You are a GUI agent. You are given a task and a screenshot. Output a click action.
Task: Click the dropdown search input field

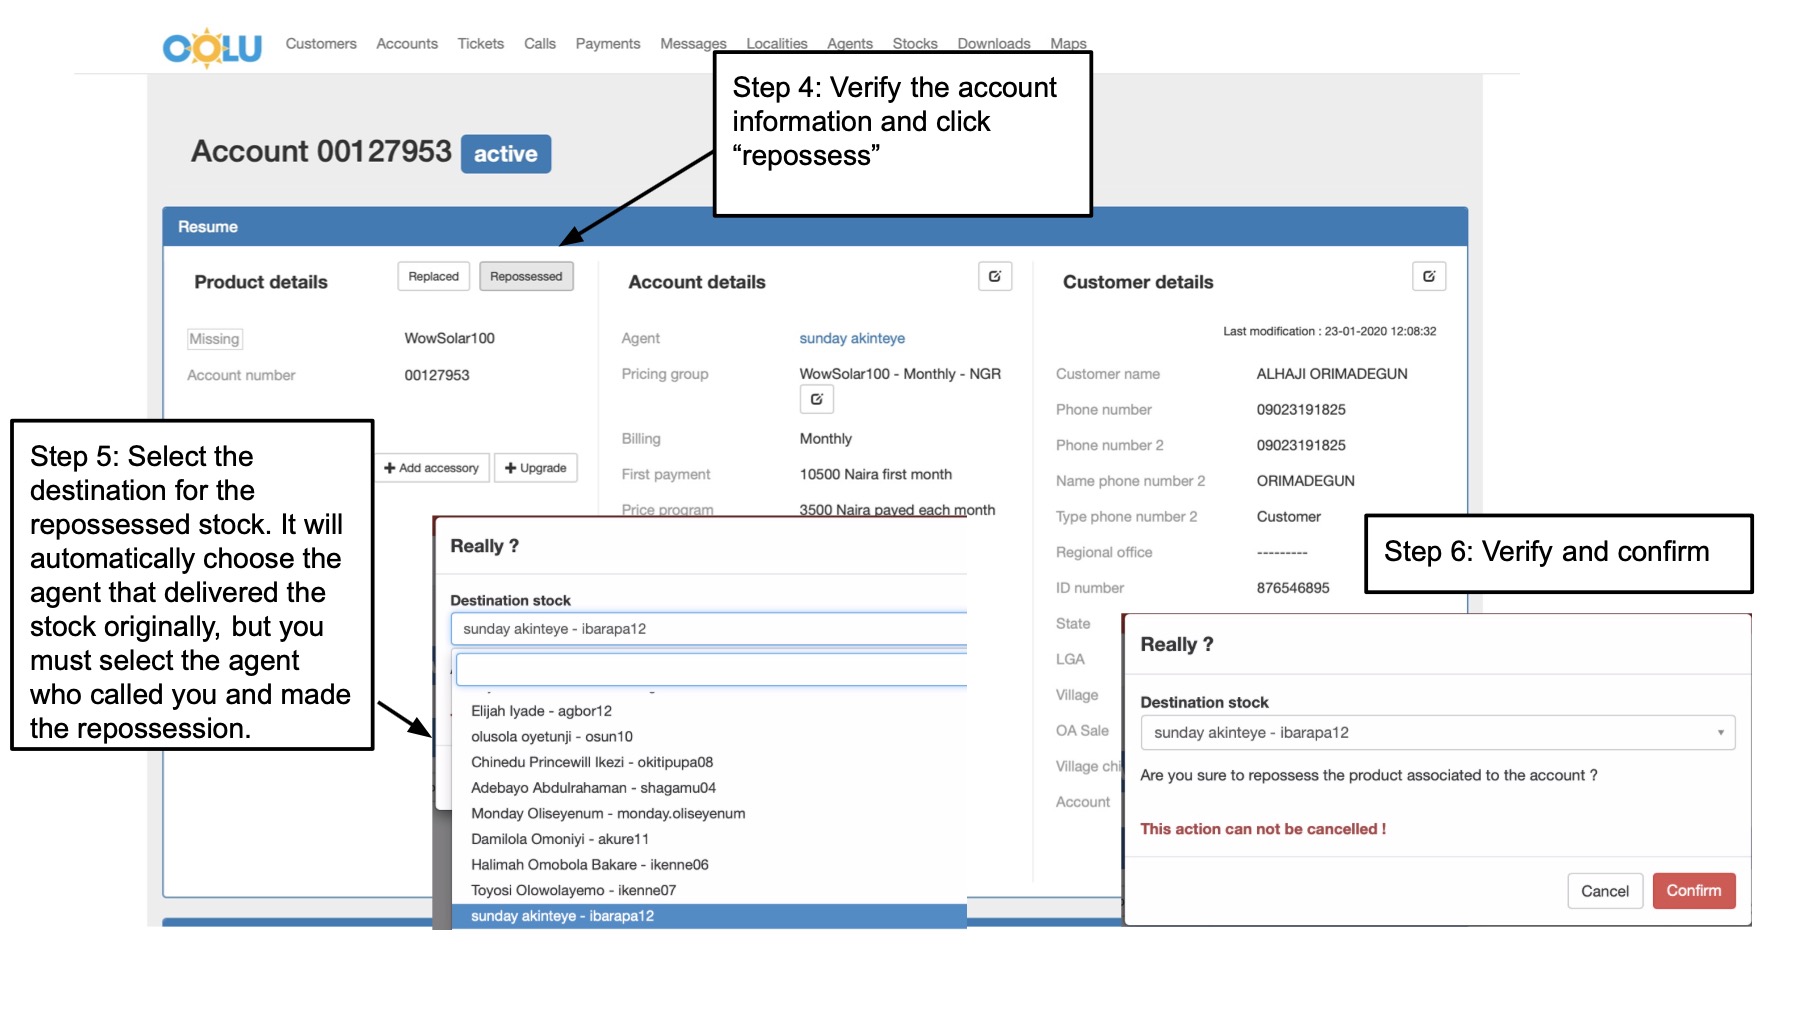click(710, 669)
